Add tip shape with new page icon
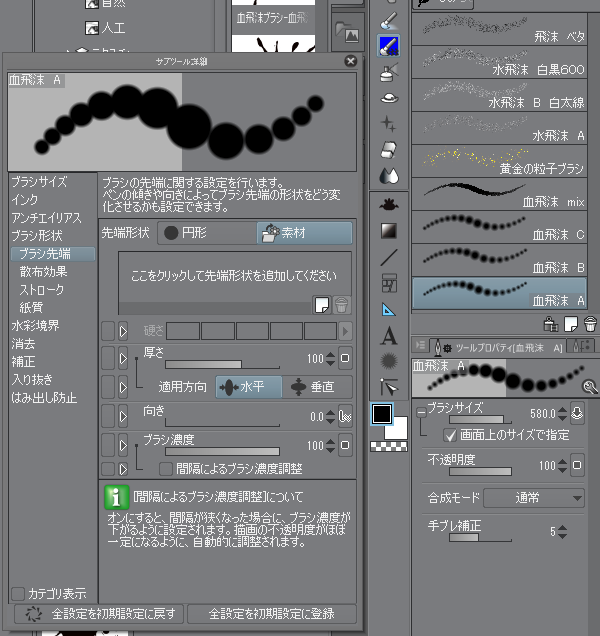The image size is (600, 636). tap(321, 305)
